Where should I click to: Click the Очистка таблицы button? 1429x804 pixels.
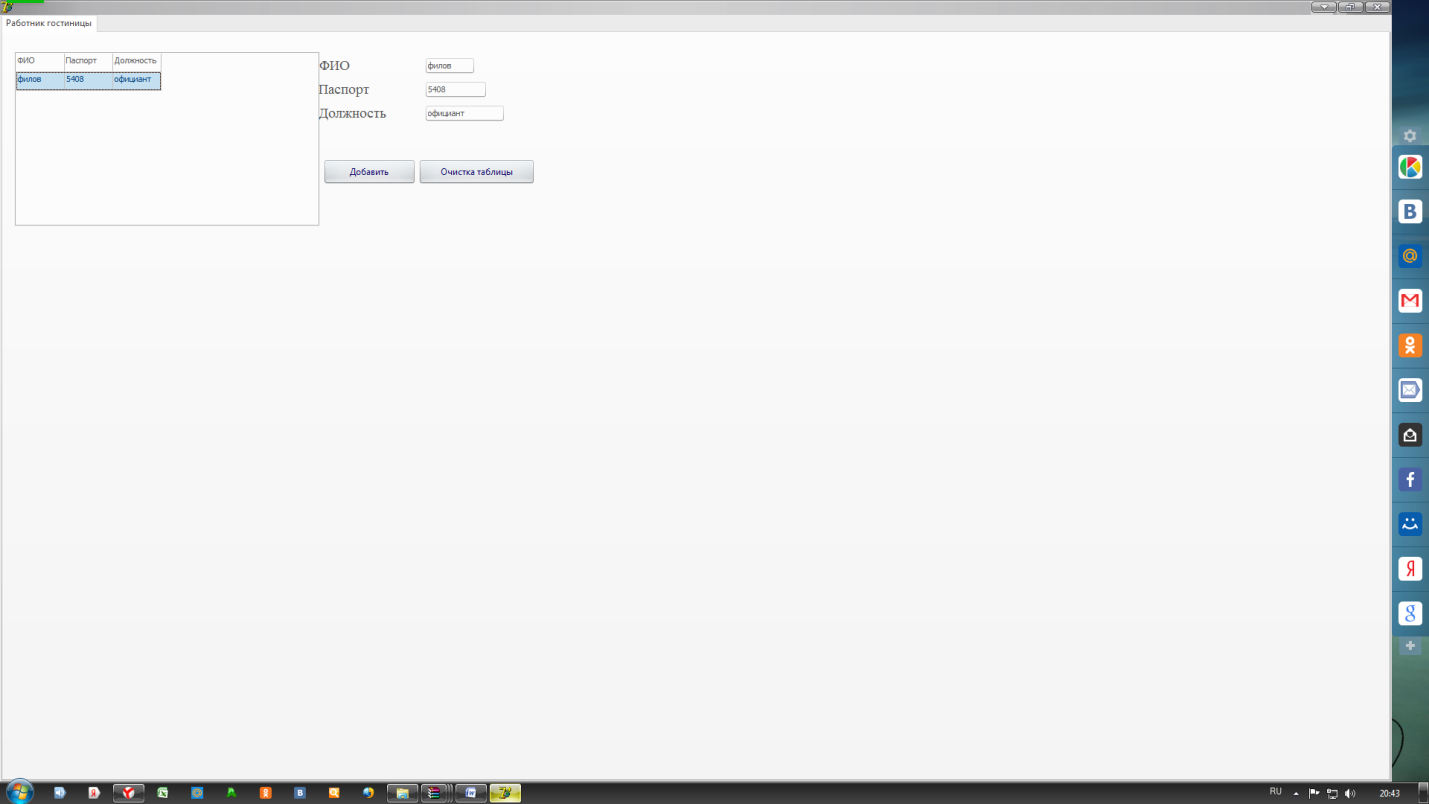pyautogui.click(x=477, y=172)
